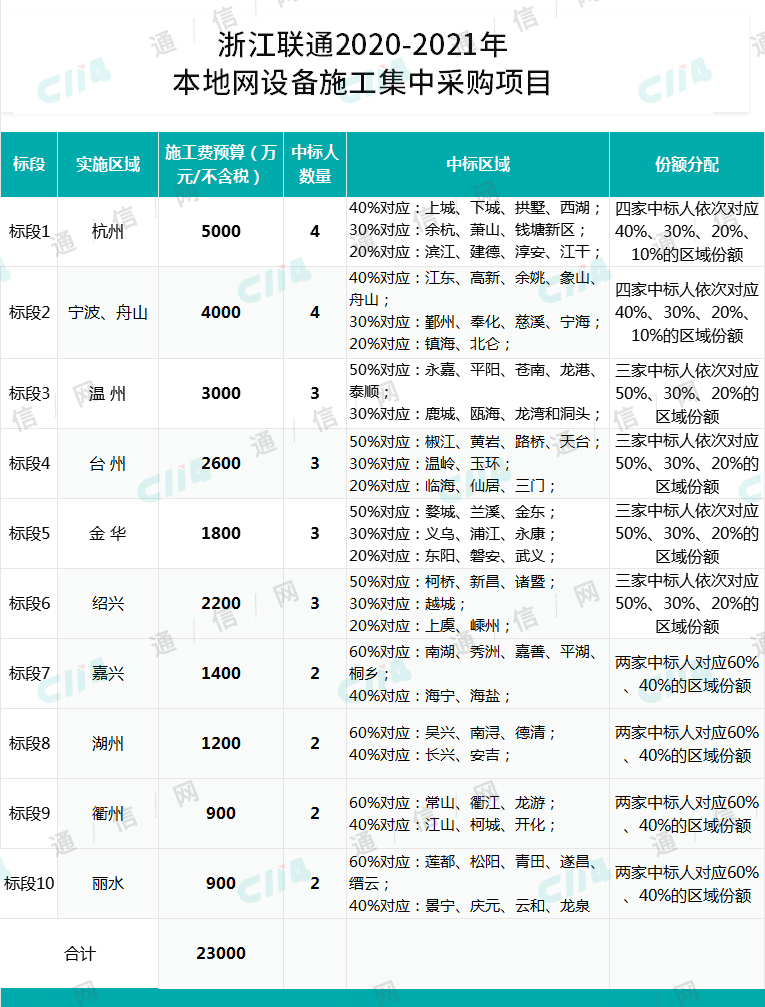Click 杭州 winning area text 上城、下城
The width and height of the screenshot is (765, 1007).
point(462,208)
